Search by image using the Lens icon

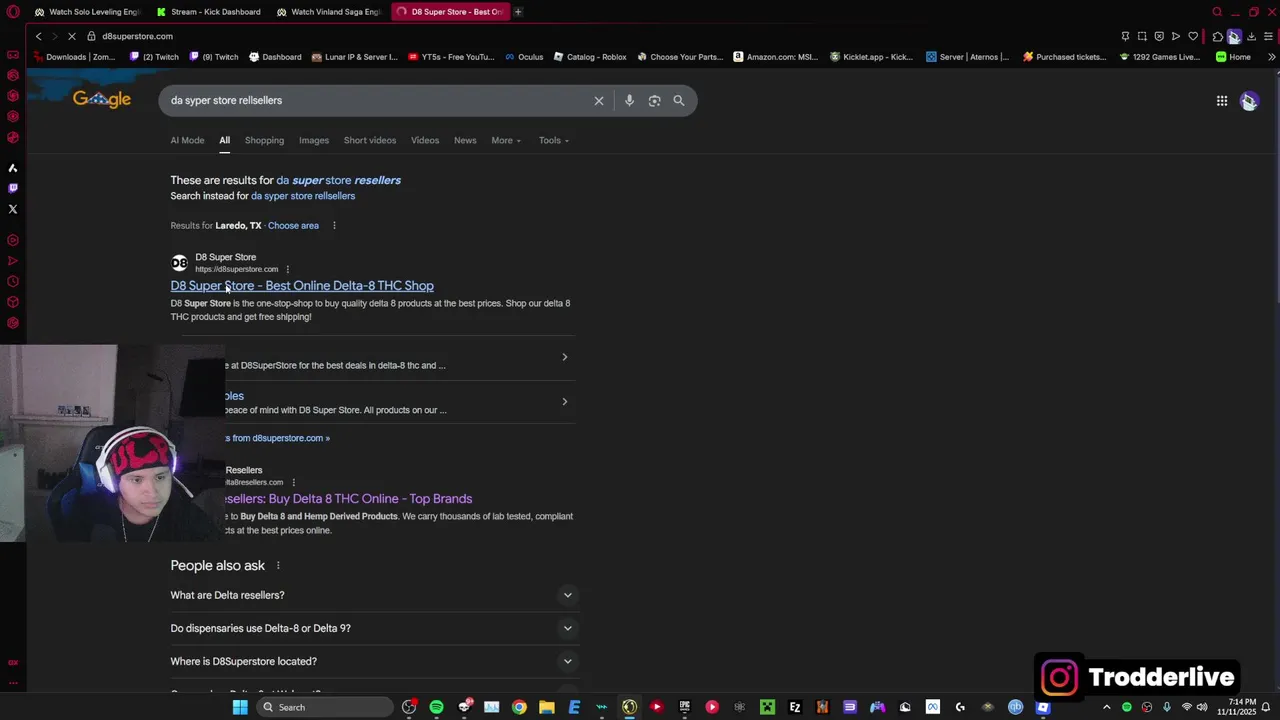coord(654,100)
